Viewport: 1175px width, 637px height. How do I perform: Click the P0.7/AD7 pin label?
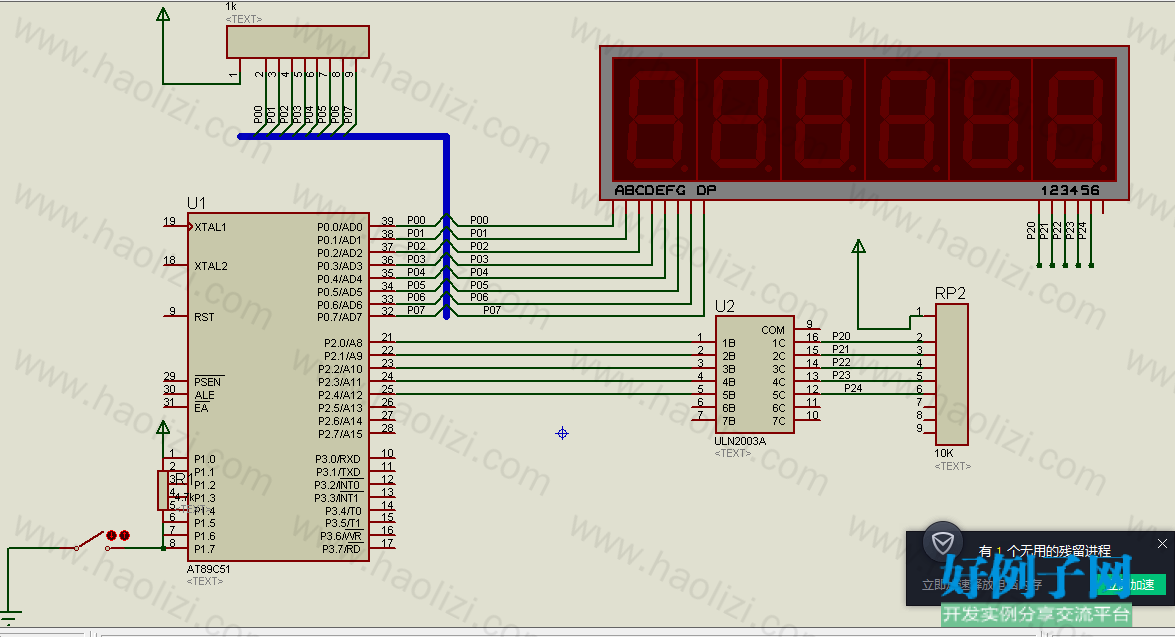[339, 317]
